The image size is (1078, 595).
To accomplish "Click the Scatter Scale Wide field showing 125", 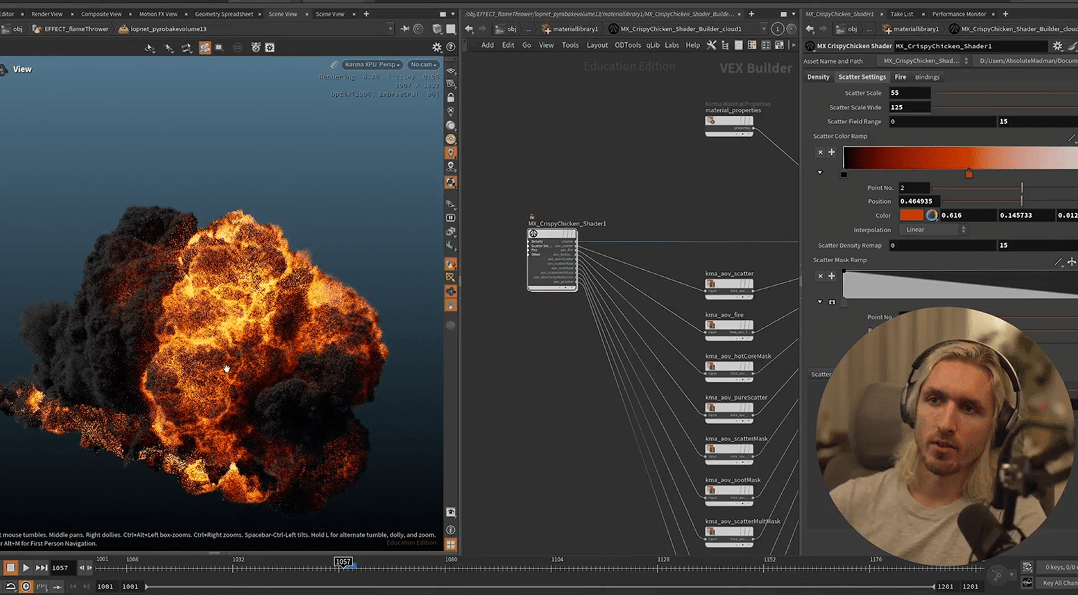I will coord(910,107).
